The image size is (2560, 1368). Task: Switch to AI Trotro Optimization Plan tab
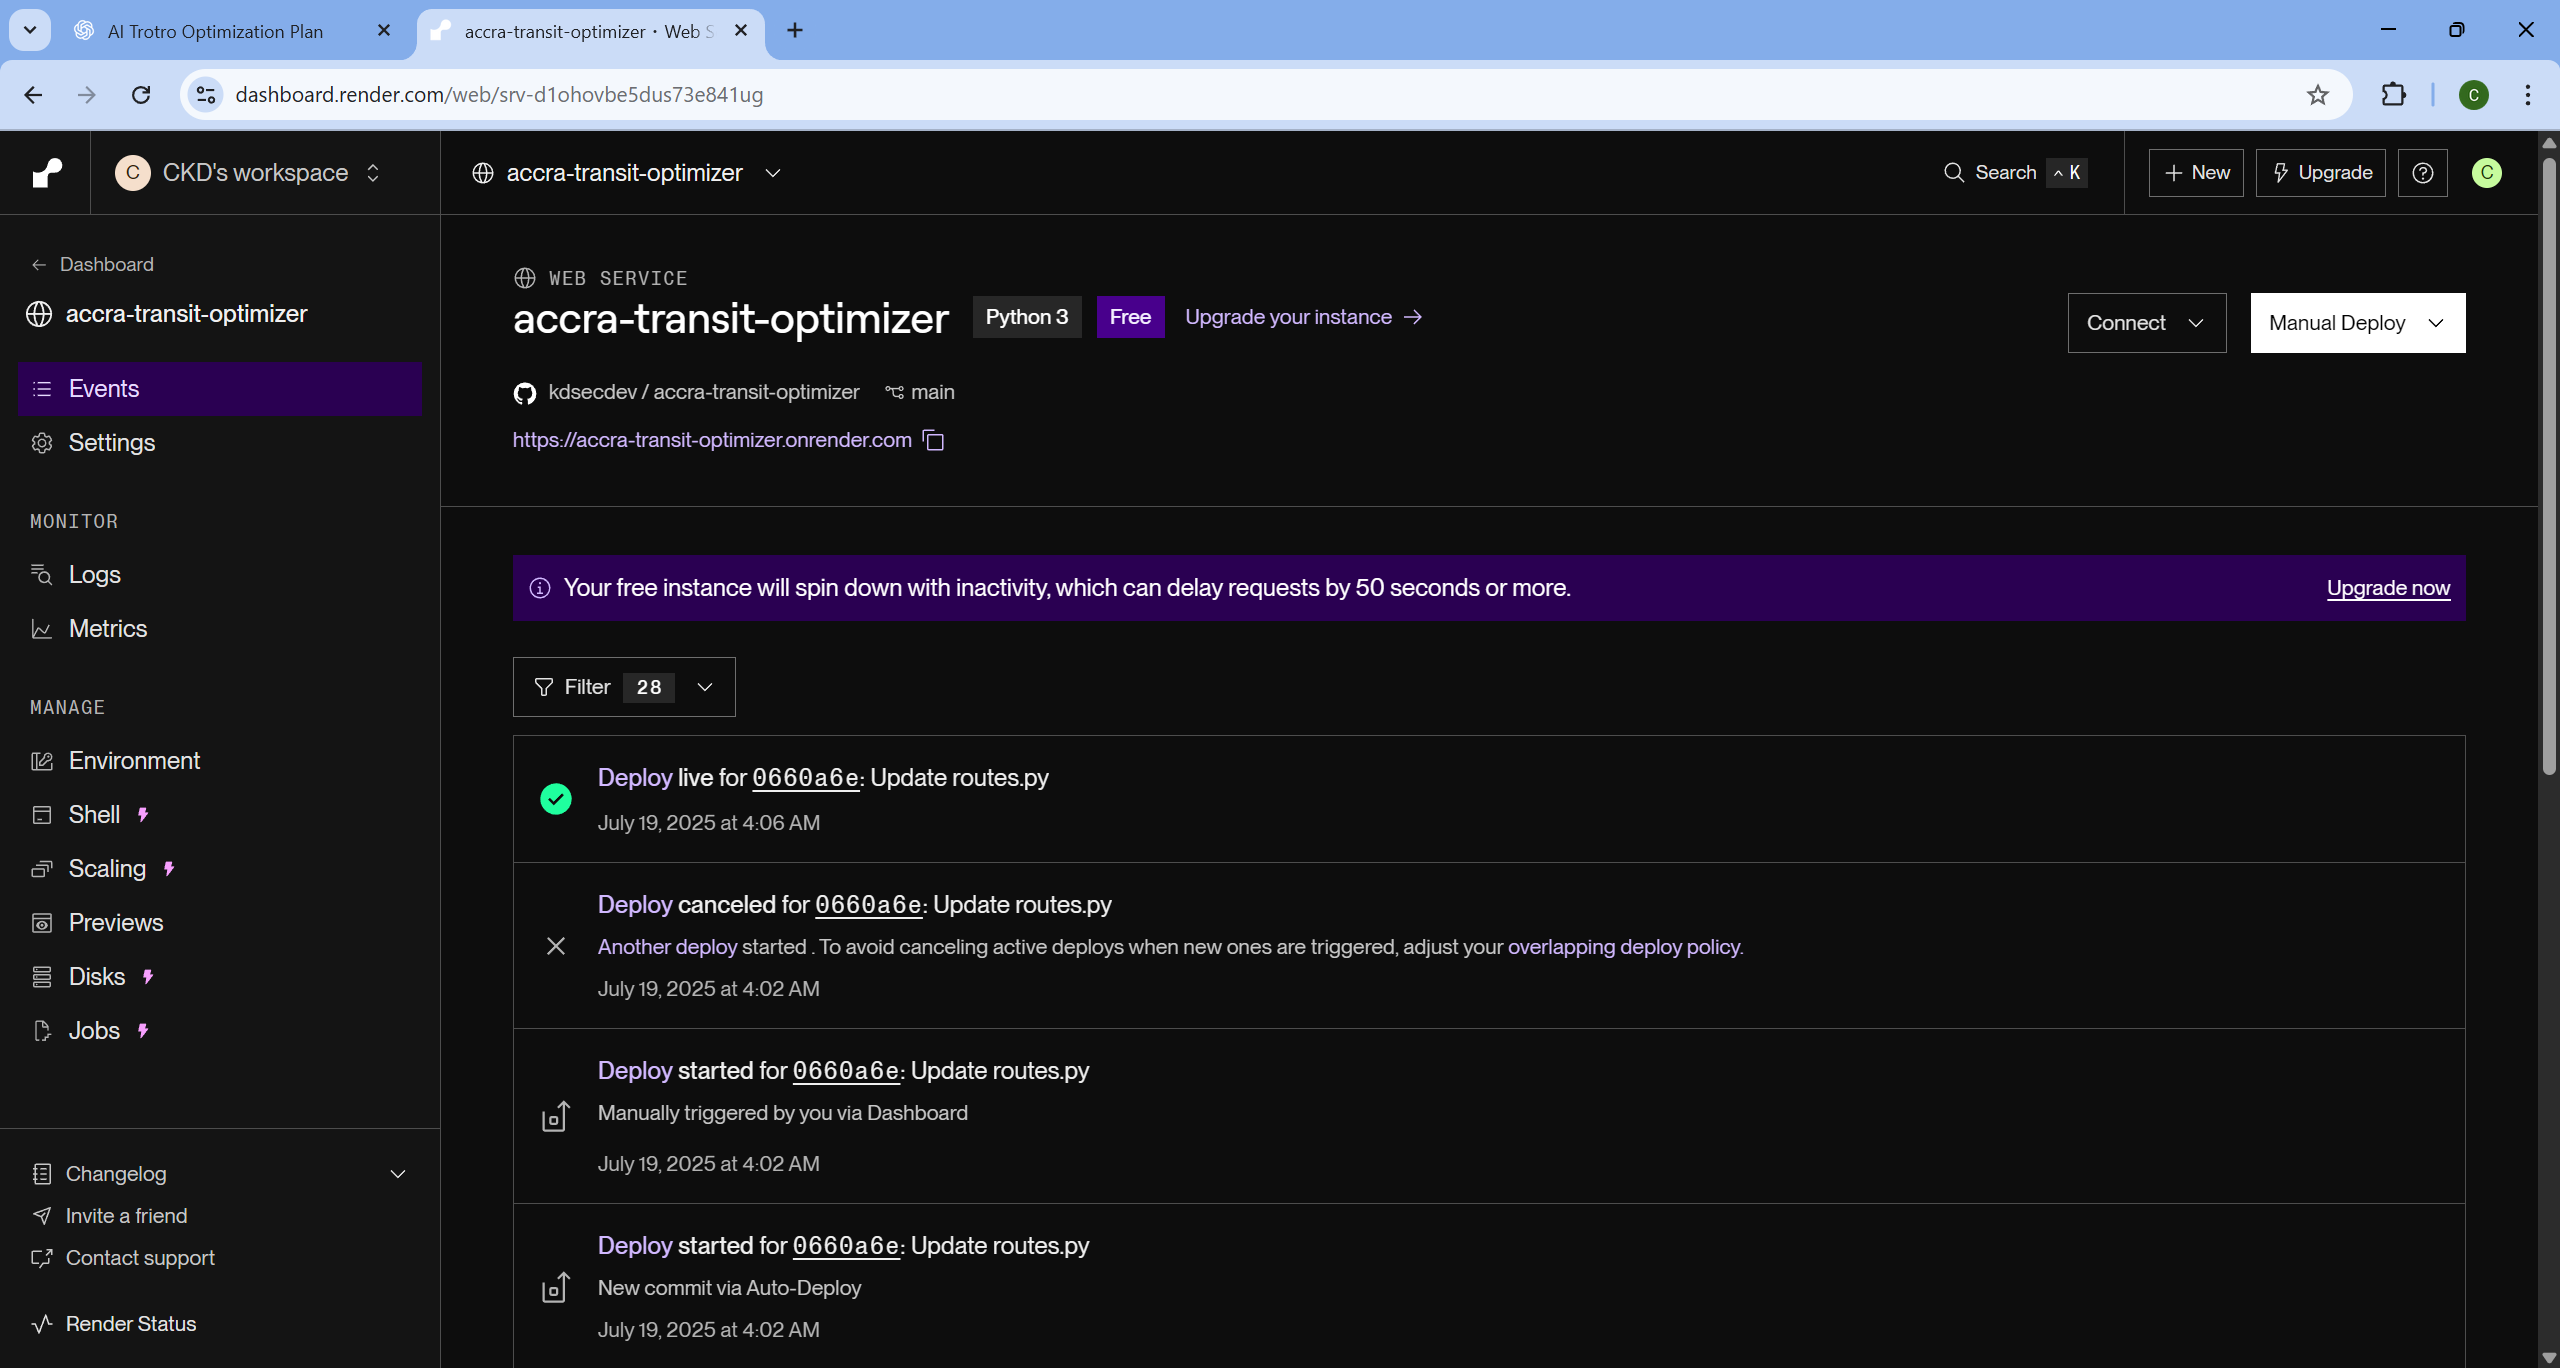[x=215, y=31]
